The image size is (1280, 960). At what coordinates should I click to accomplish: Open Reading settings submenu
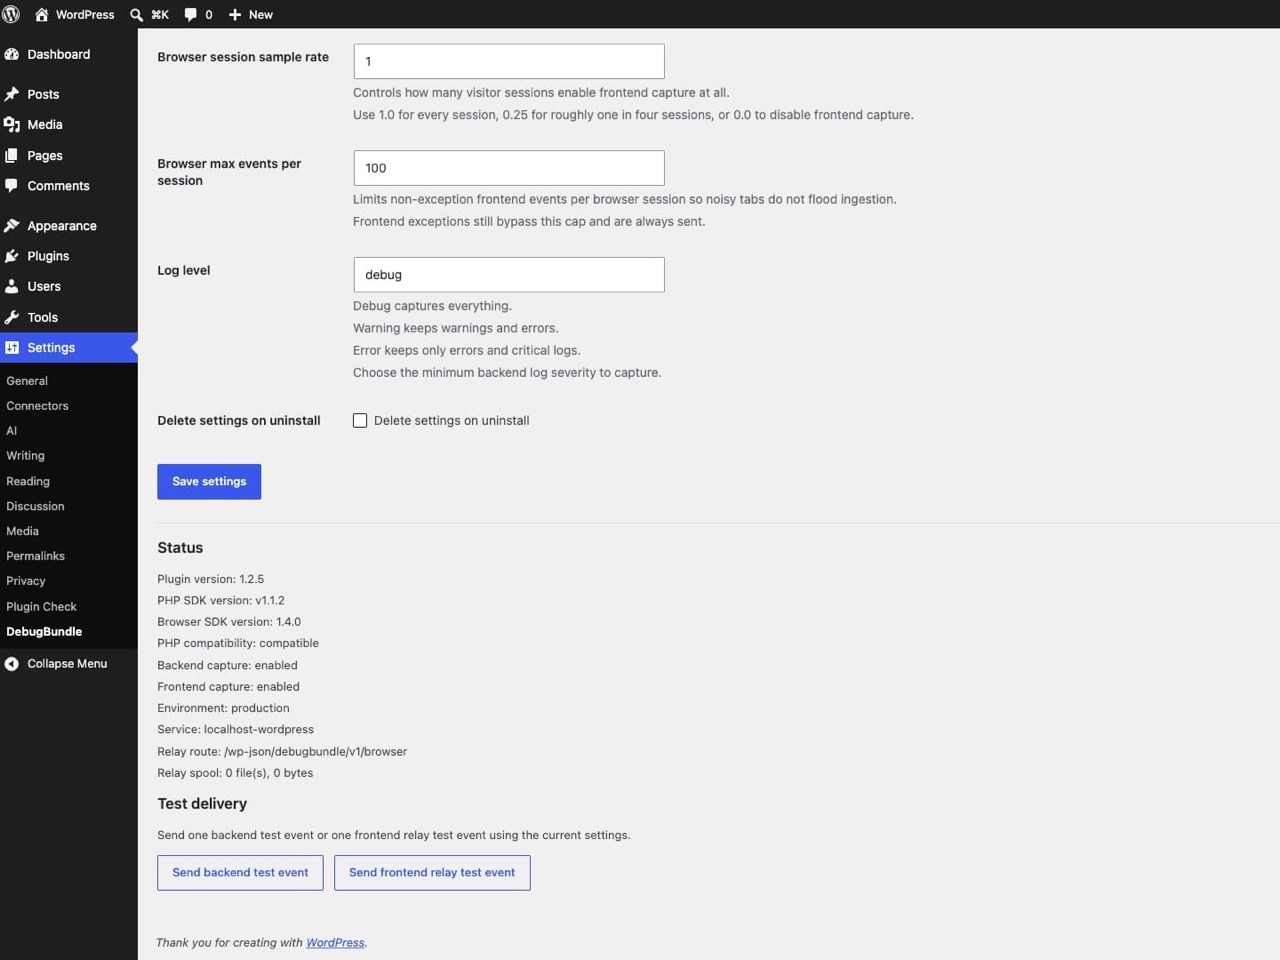(28, 481)
